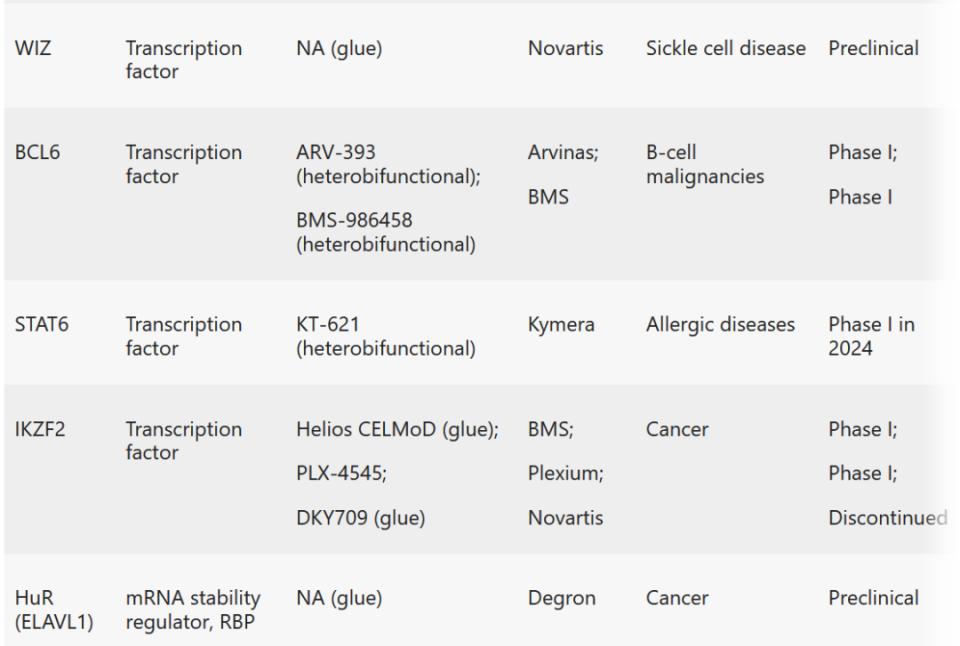The width and height of the screenshot is (960, 646).
Task: Select the Degron company cell
Action: coord(561,598)
